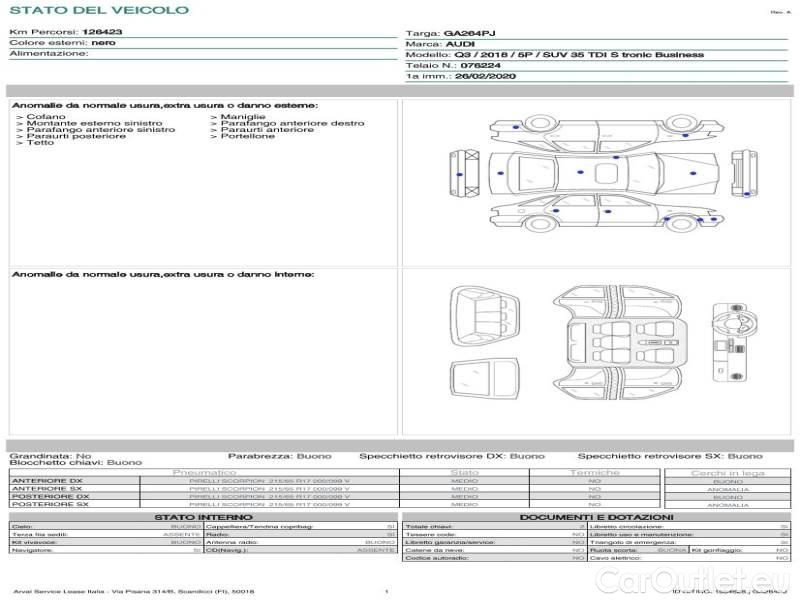800x600 pixels.
Task: Select the rear-view exterior car diagram
Action: (464, 173)
